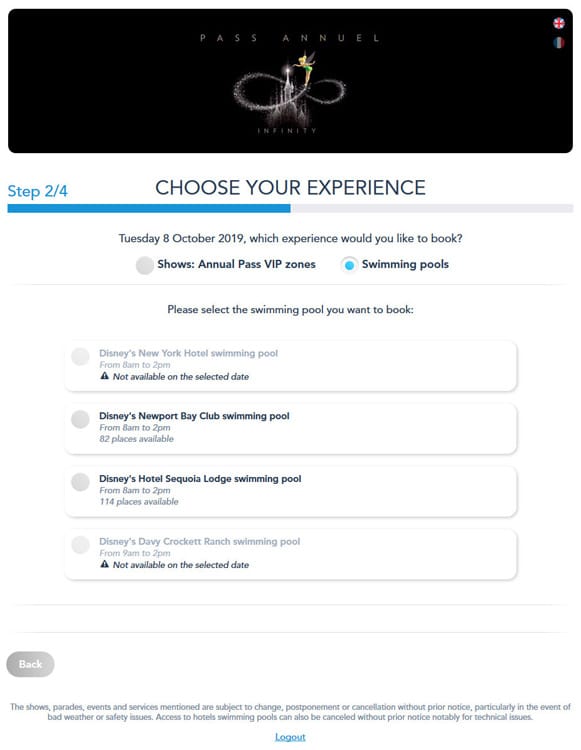Click the 114 places available text
The width and height of the screenshot is (581, 750).
point(139,501)
